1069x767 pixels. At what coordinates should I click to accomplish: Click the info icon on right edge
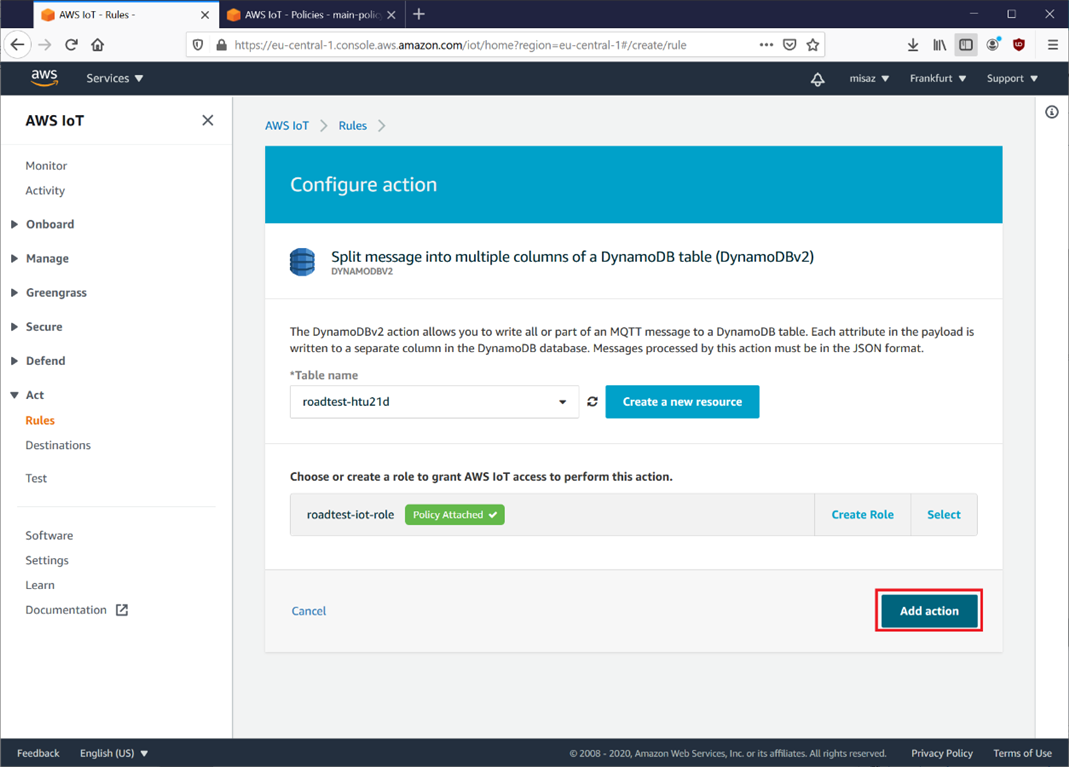click(1051, 112)
